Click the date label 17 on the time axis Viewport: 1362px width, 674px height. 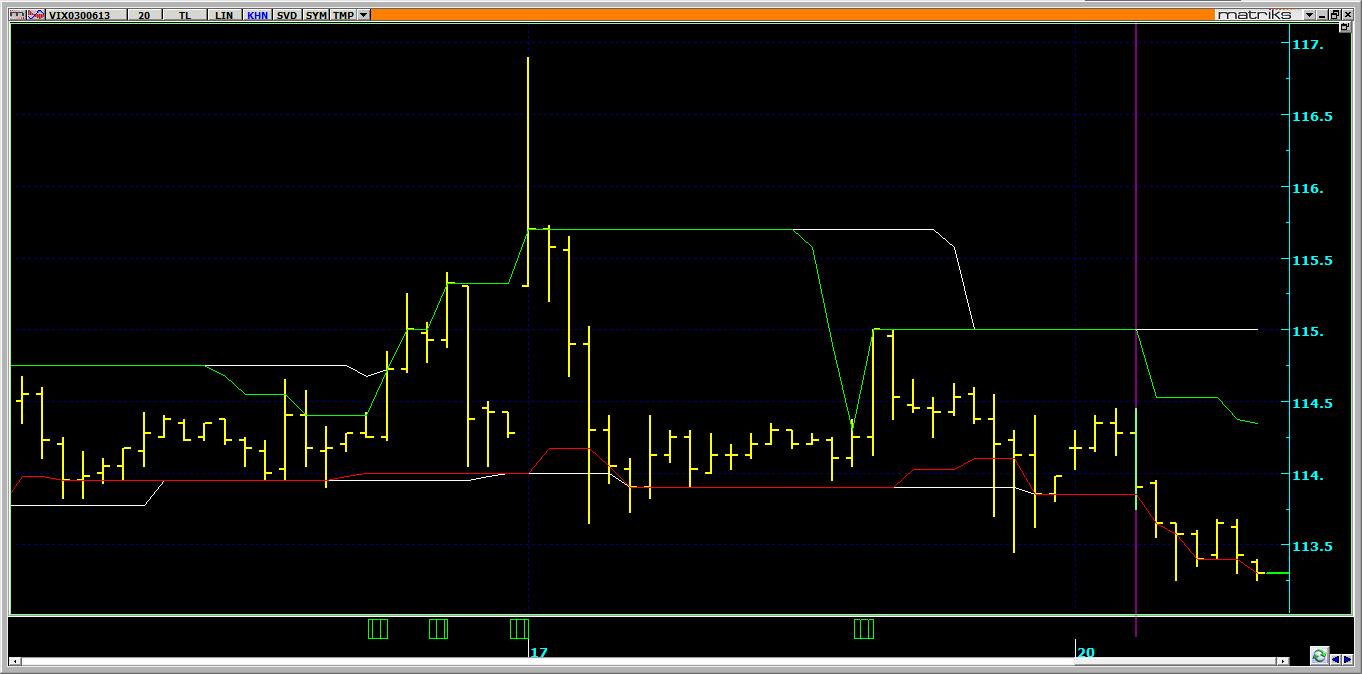539,652
